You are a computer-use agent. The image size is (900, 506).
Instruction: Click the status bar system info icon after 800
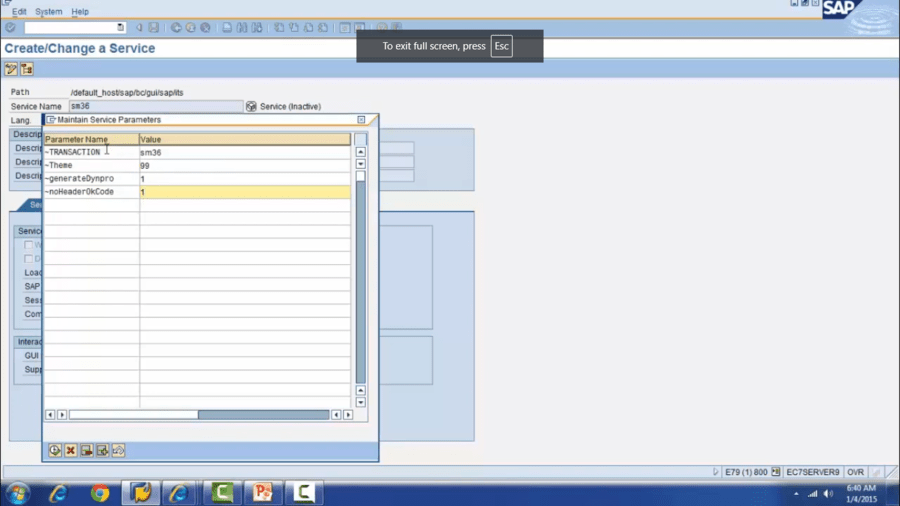point(775,472)
